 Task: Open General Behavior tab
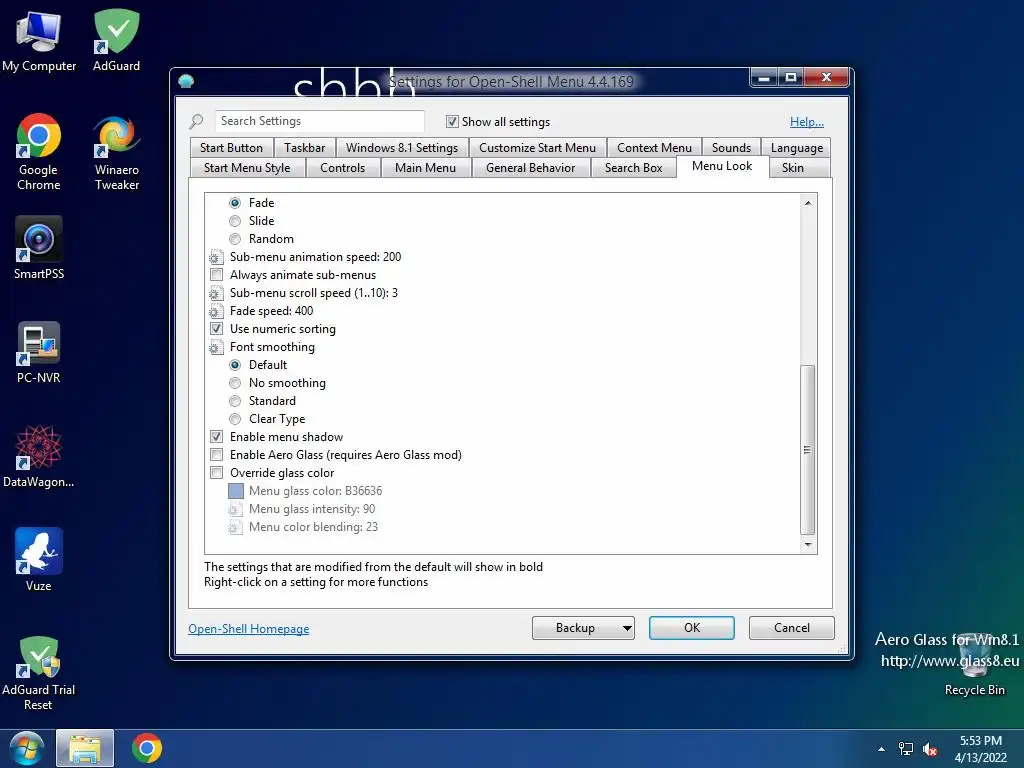[x=530, y=168]
